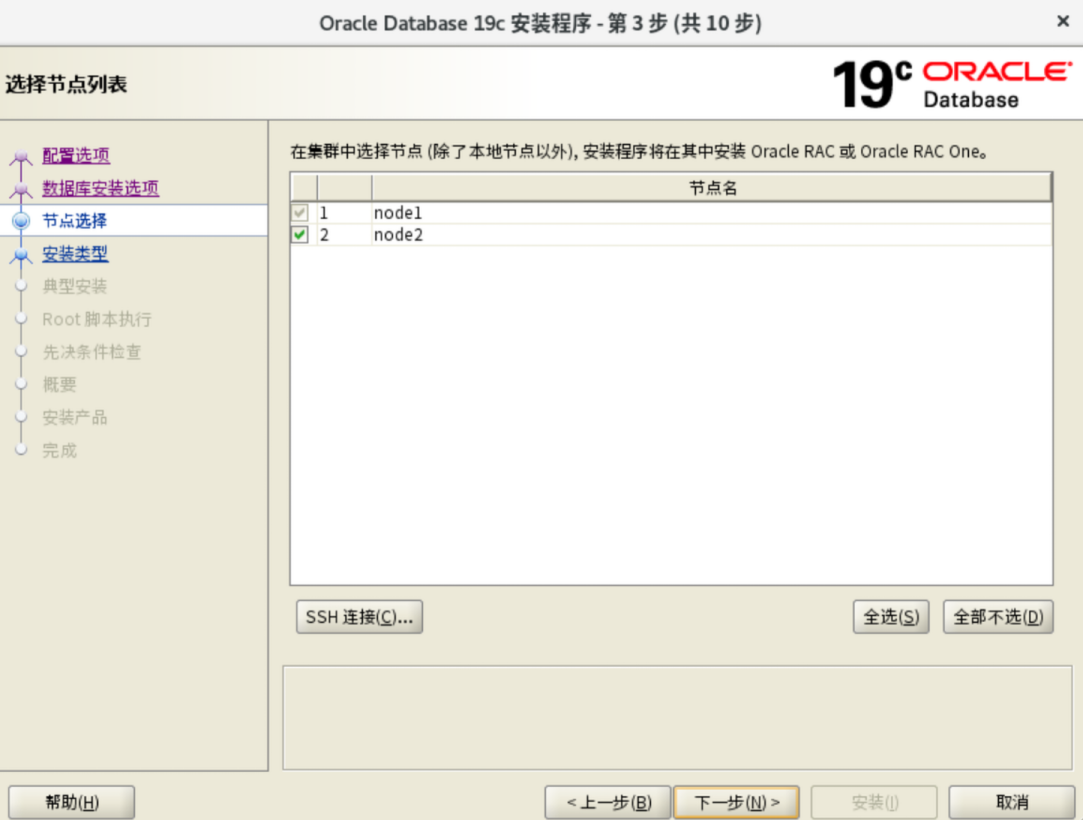The image size is (1083, 820).
Task: Click the 配置选项 step icon in sidebar
Action: click(x=21, y=158)
